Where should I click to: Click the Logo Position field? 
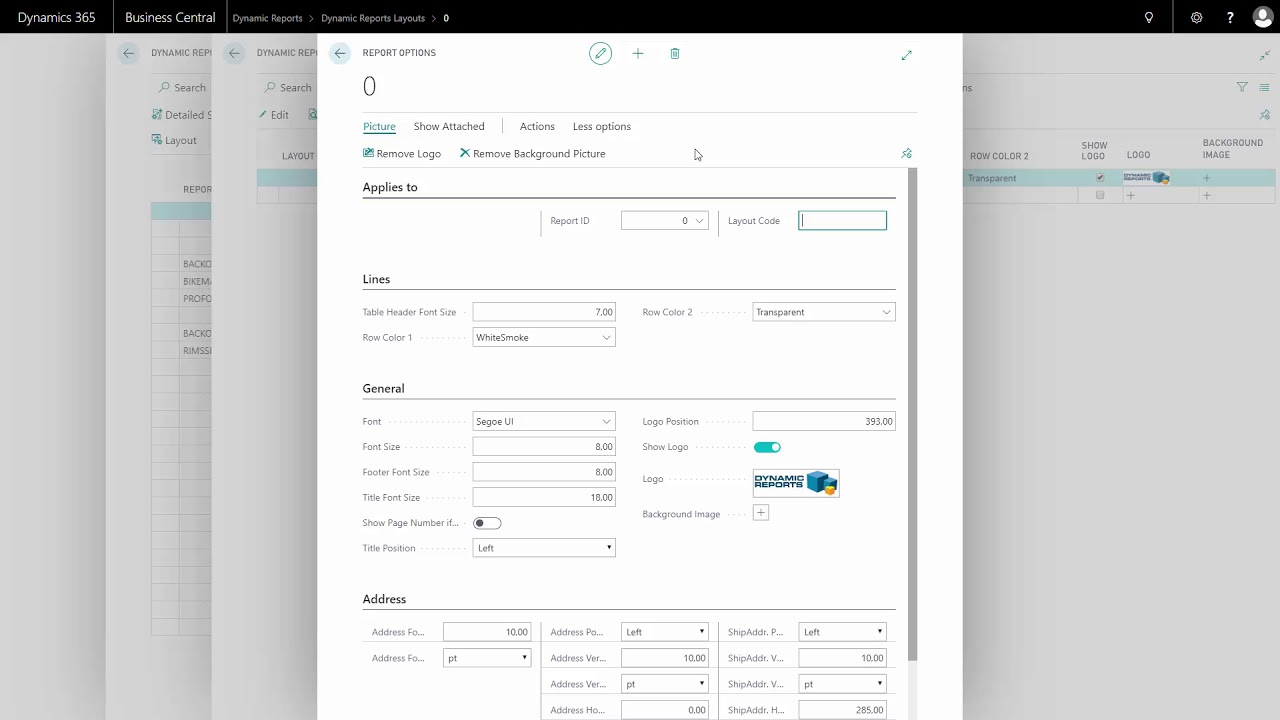[x=824, y=422]
